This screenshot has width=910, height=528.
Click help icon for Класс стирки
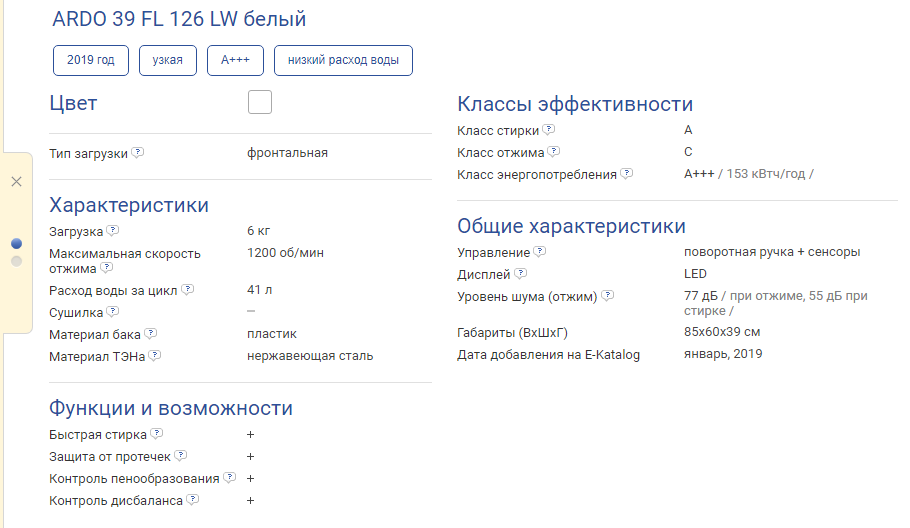tap(548, 129)
